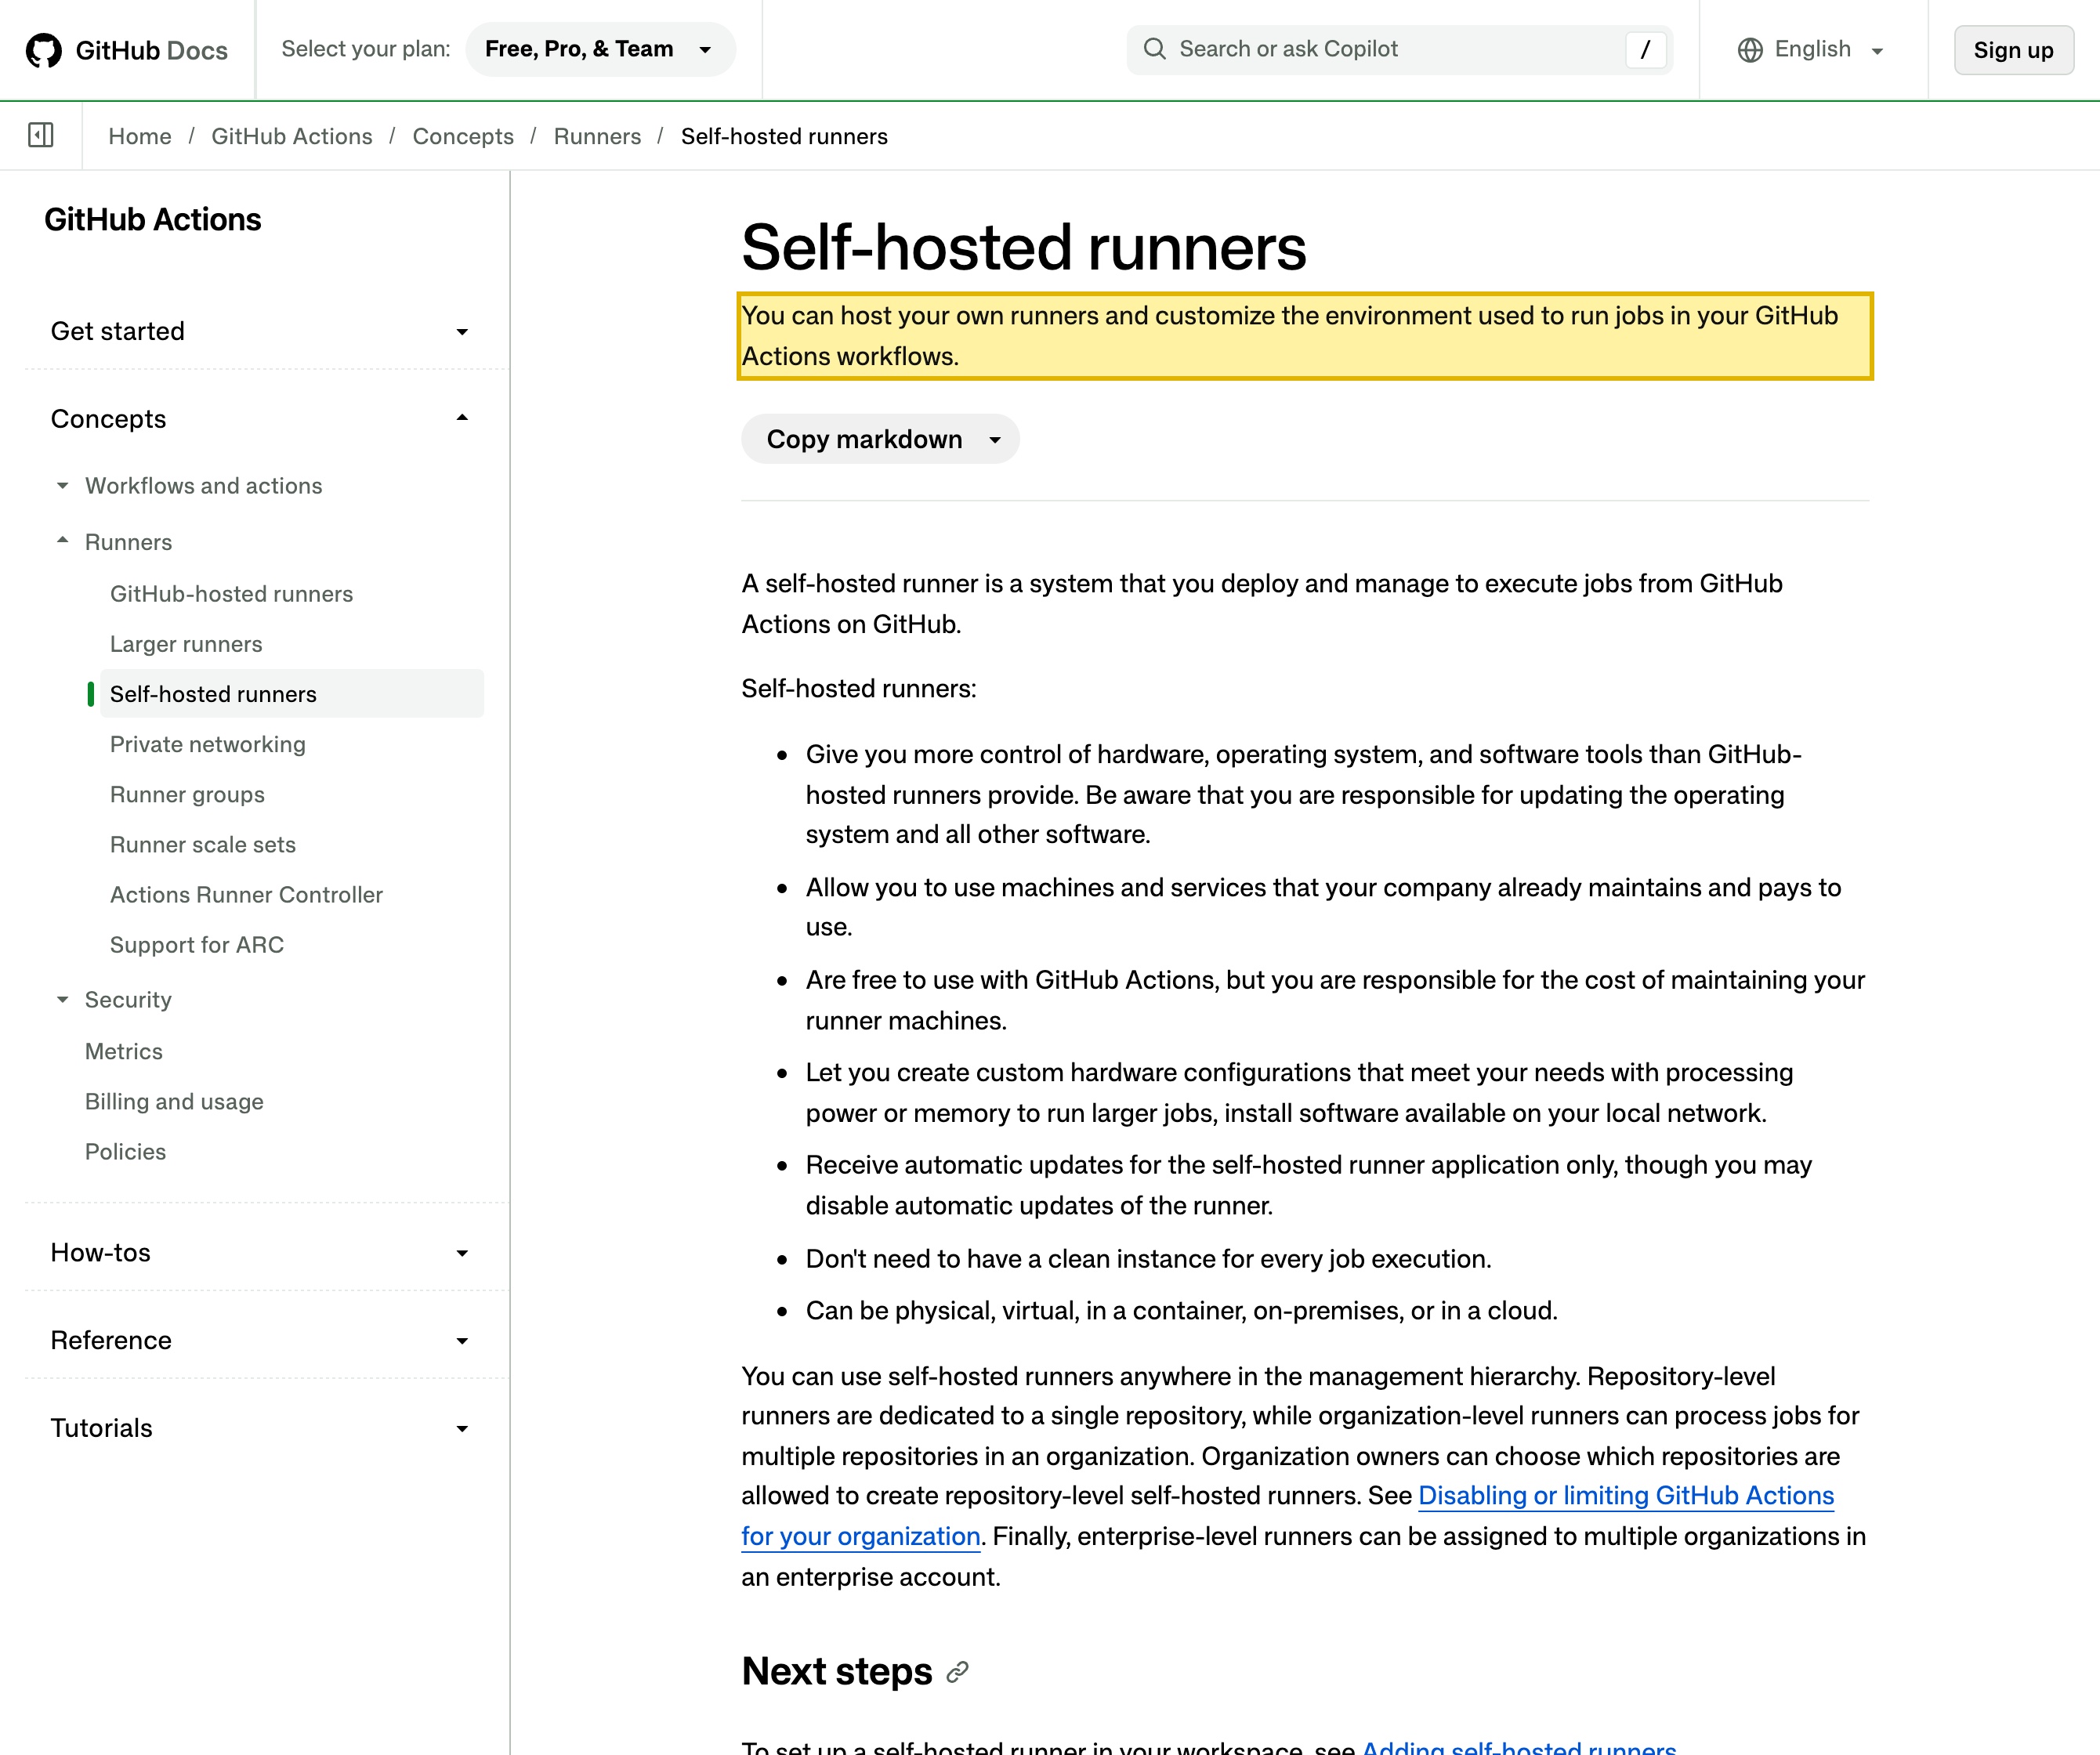Expand the Get started section
The height and width of the screenshot is (1755, 2100).
[260, 331]
